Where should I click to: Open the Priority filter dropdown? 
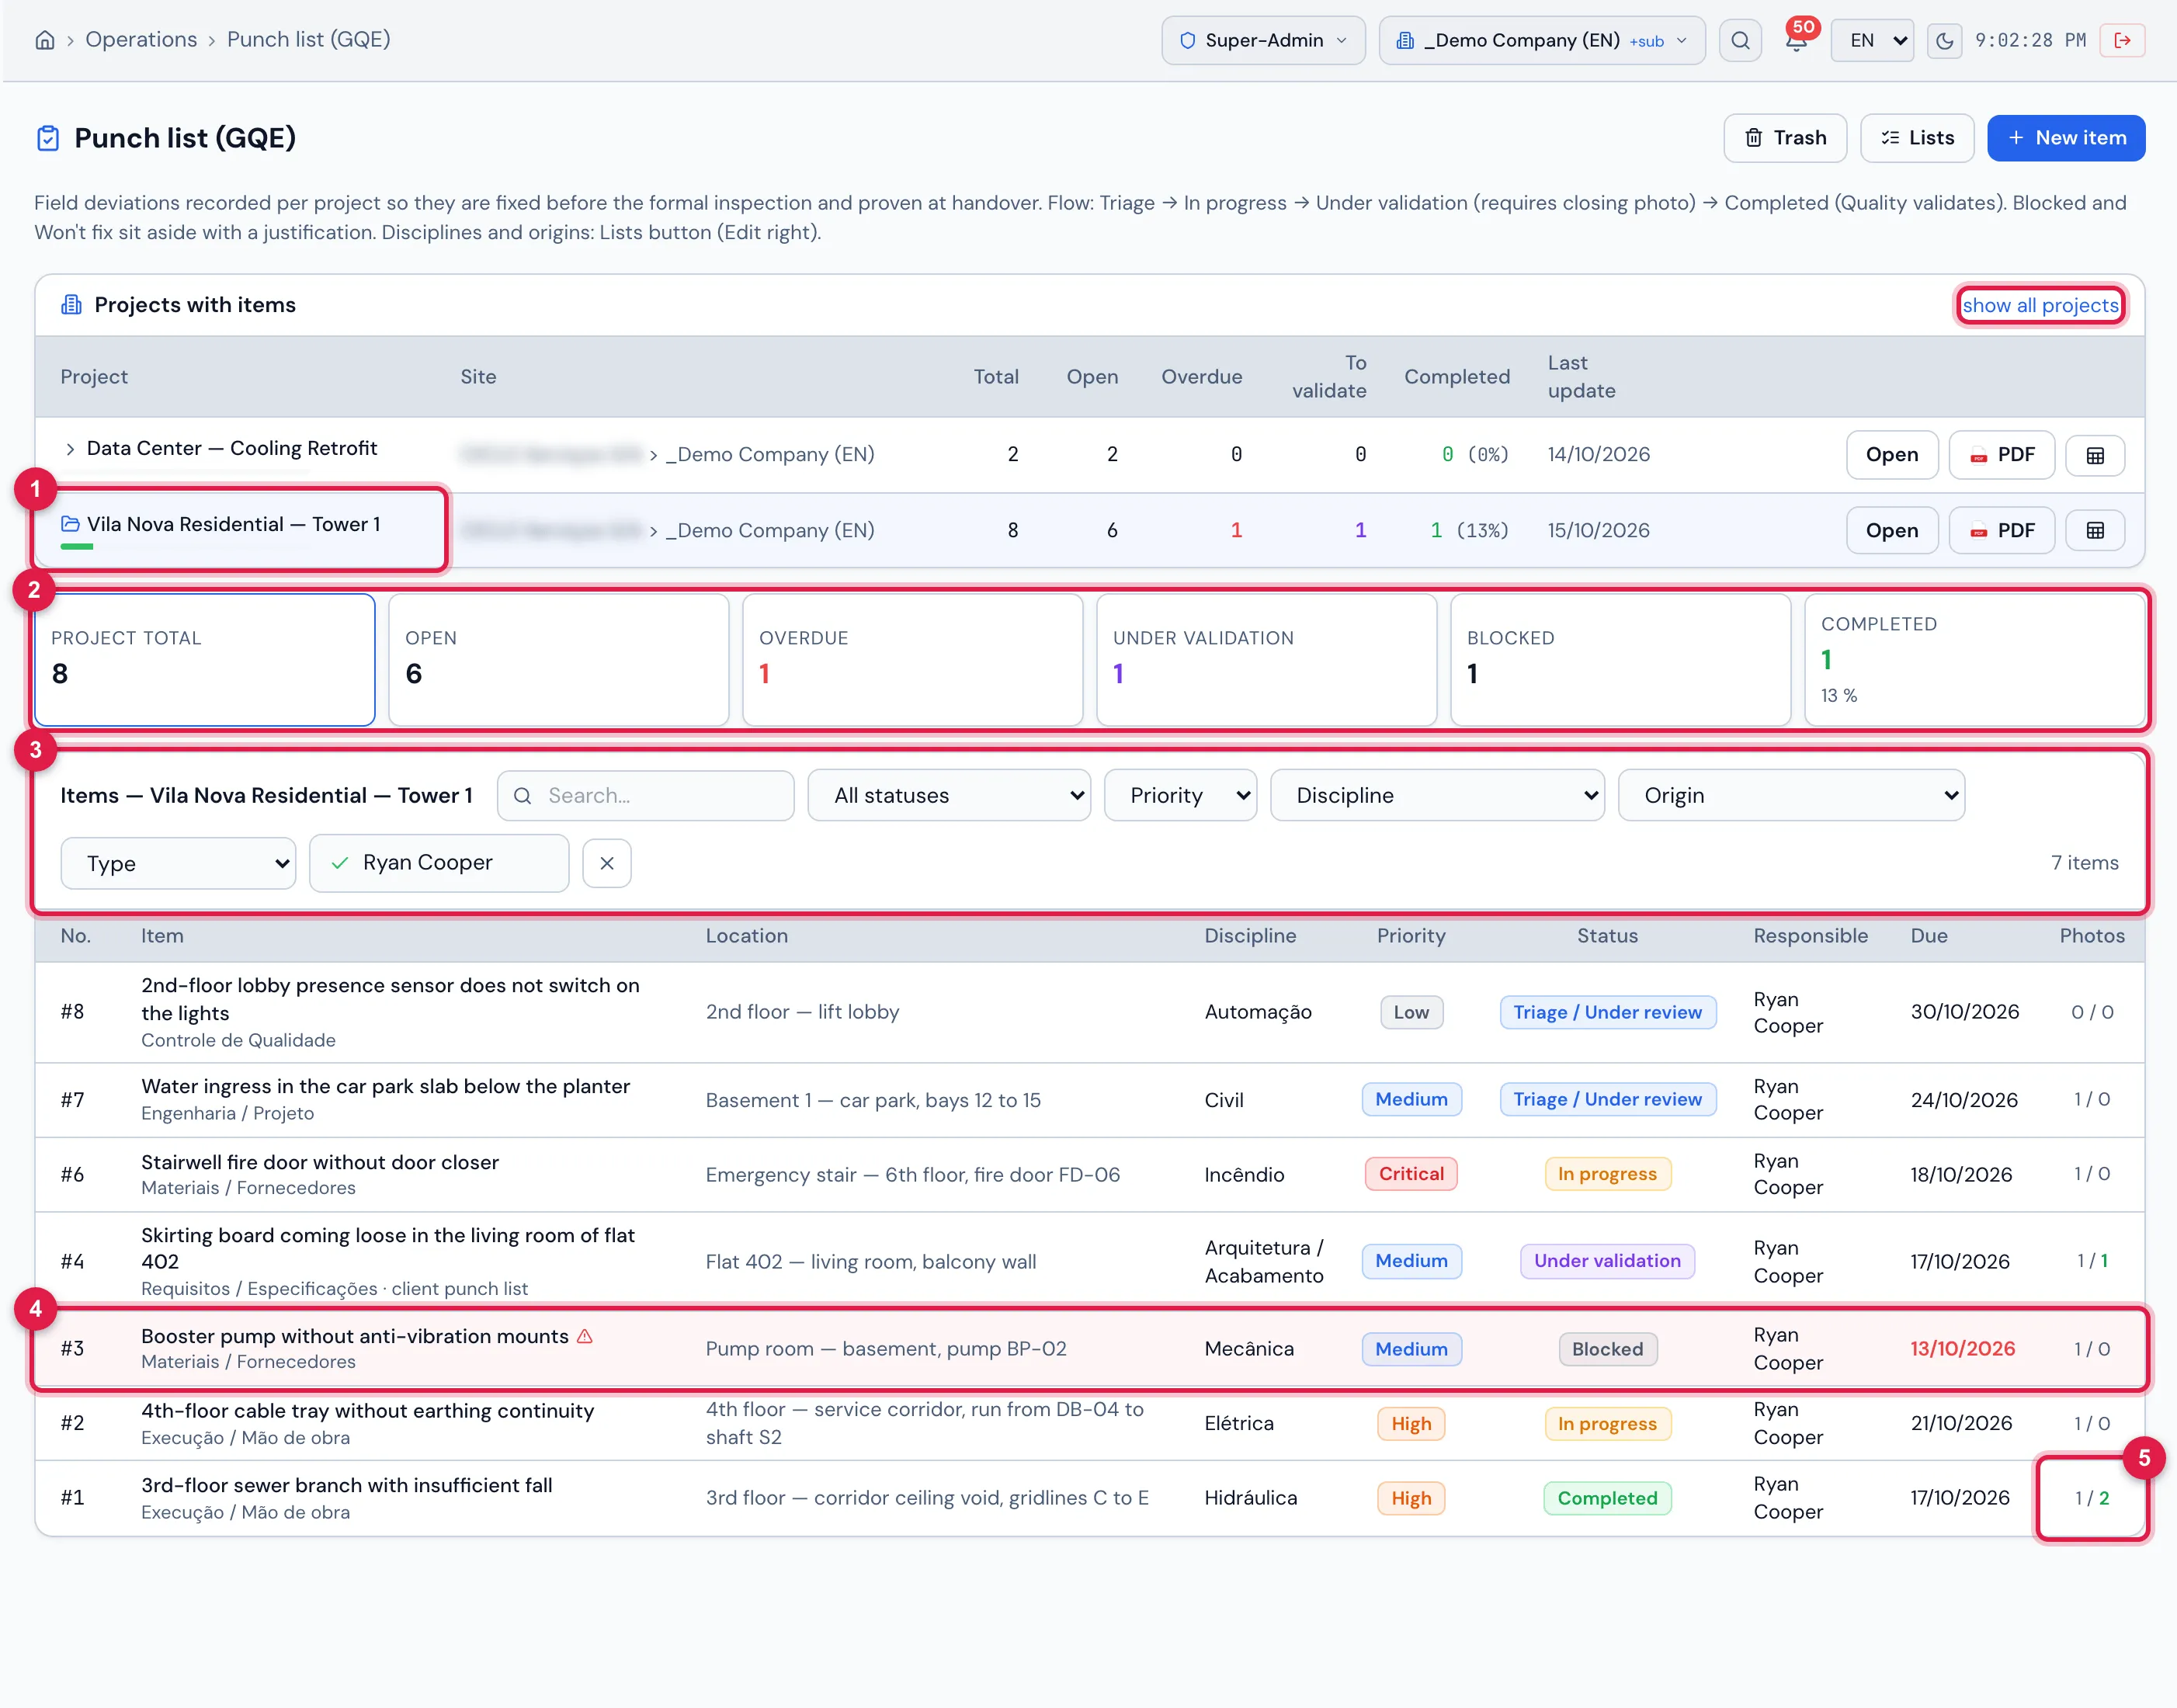tap(1180, 796)
